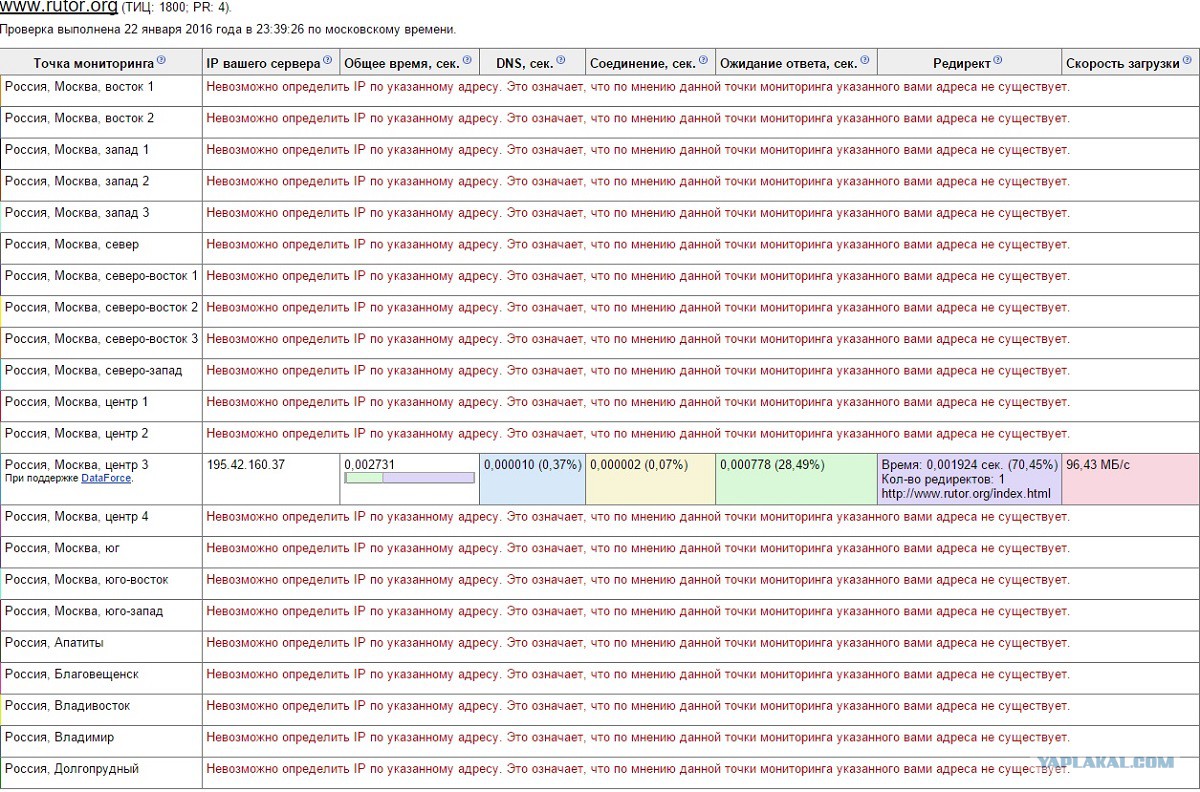Click the Точка мониторинга column header
Image resolution: width=1200 pixels, height=792 pixels.
[x=101, y=62]
